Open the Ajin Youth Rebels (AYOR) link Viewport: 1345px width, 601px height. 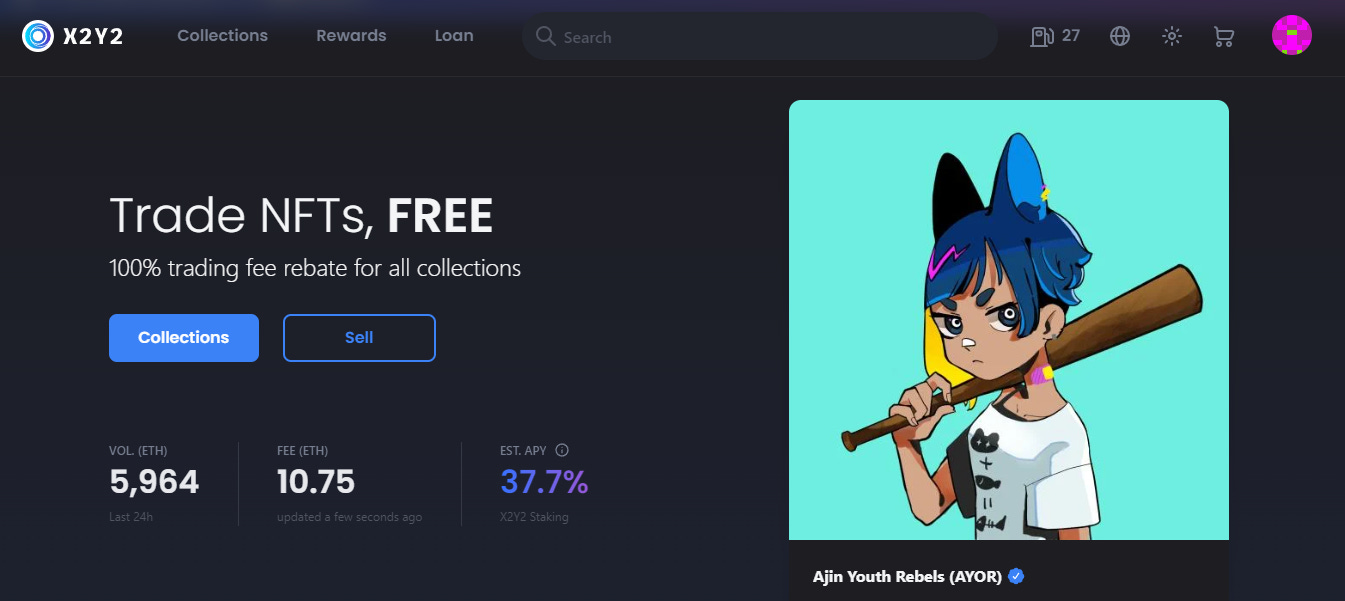[908, 577]
